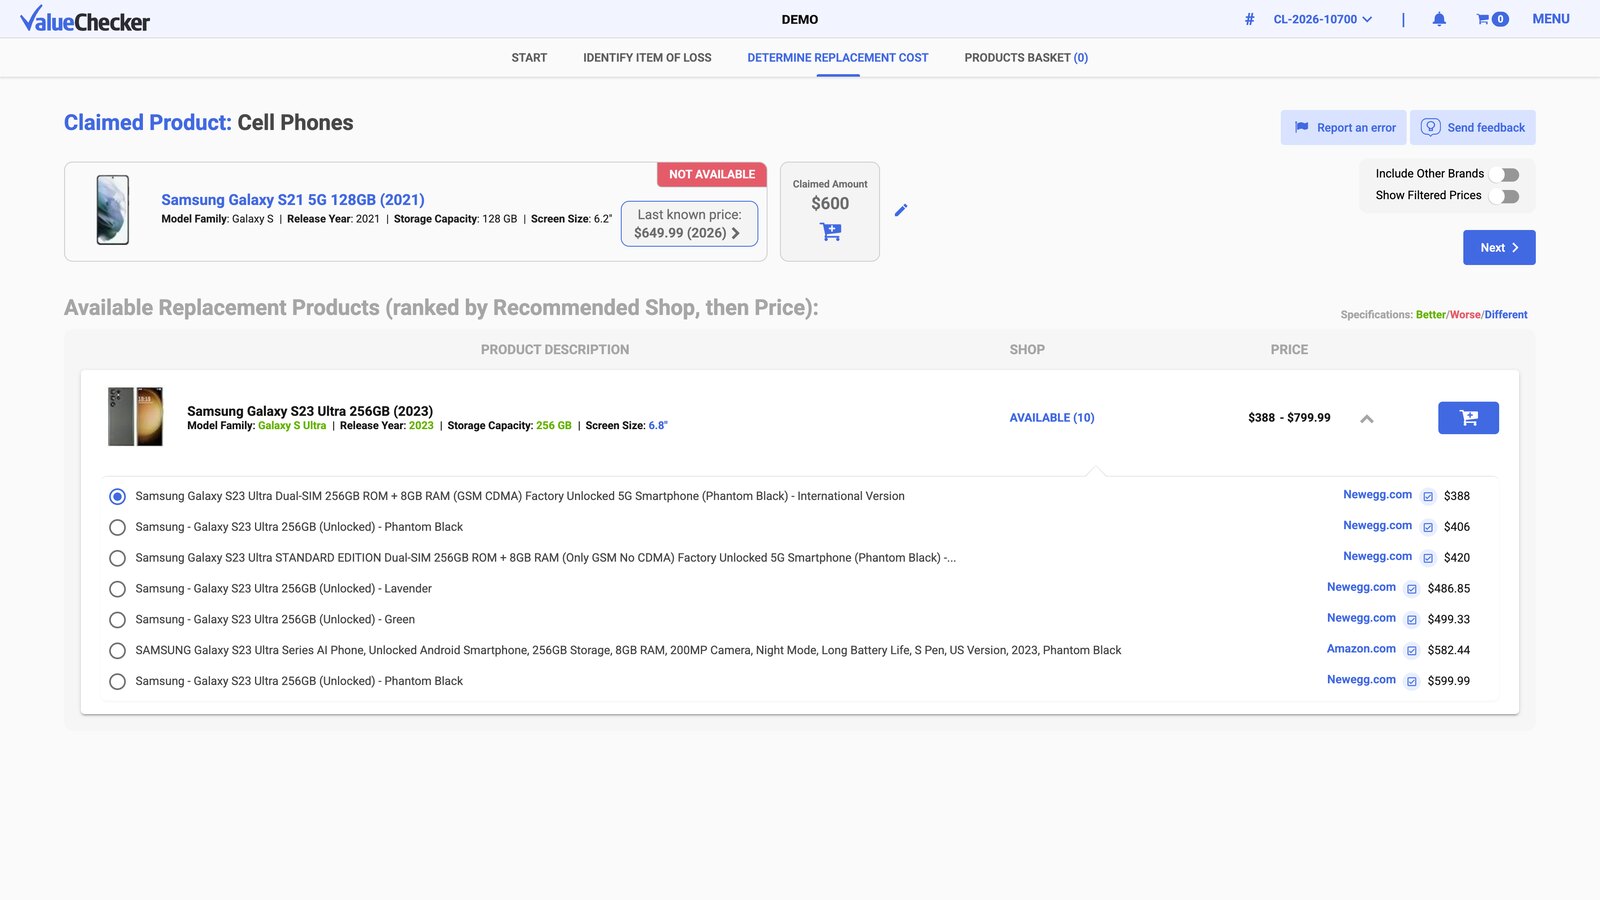View the Galaxy S23 Ultra product thumbnail

135,416
